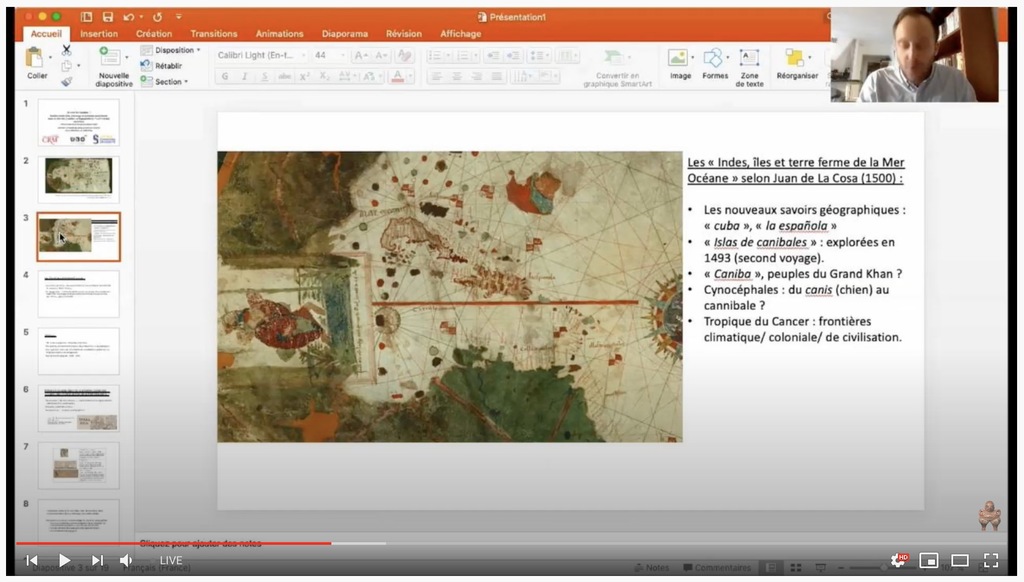Toggle YouTube miniplayer mode
Image resolution: width=1024 pixels, height=582 pixels.
[929, 560]
